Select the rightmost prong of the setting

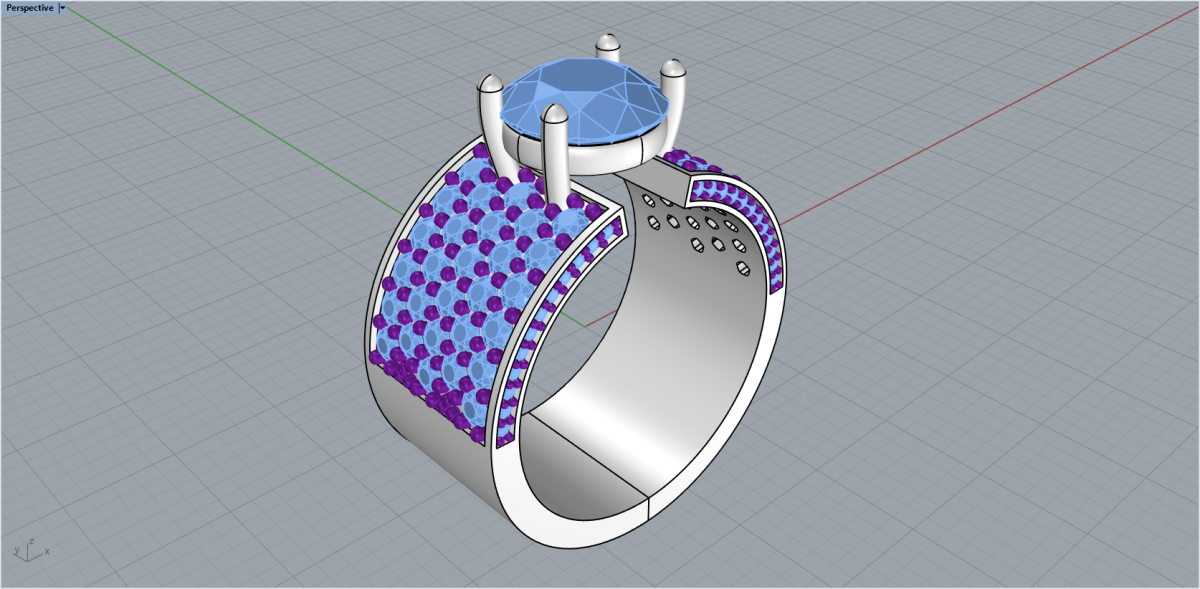pos(672,100)
